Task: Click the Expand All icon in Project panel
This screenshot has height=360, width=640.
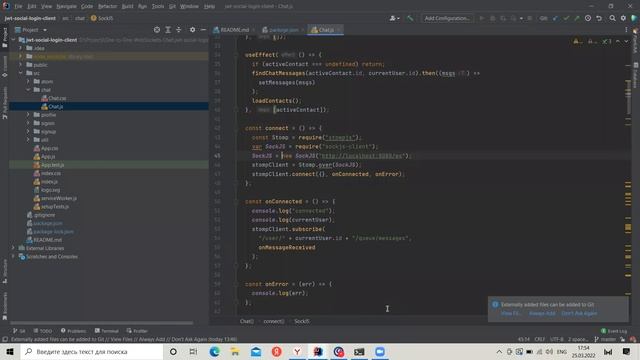Action: pyautogui.click(x=168, y=30)
